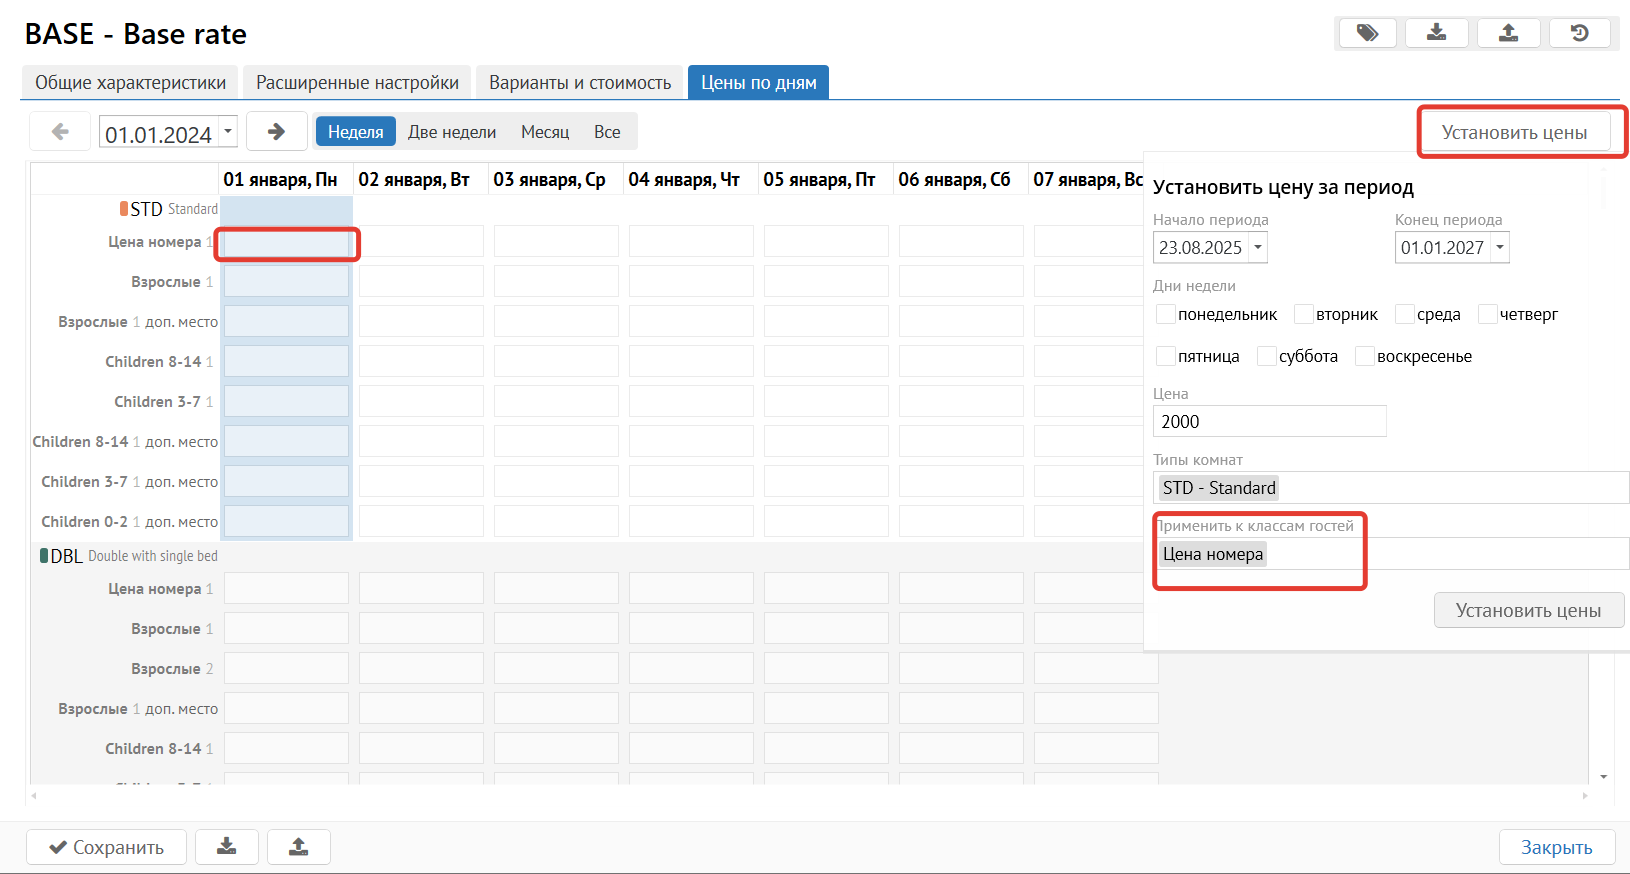The height and width of the screenshot is (874, 1630).
Task: Choose the Неделя view range
Action: (355, 132)
